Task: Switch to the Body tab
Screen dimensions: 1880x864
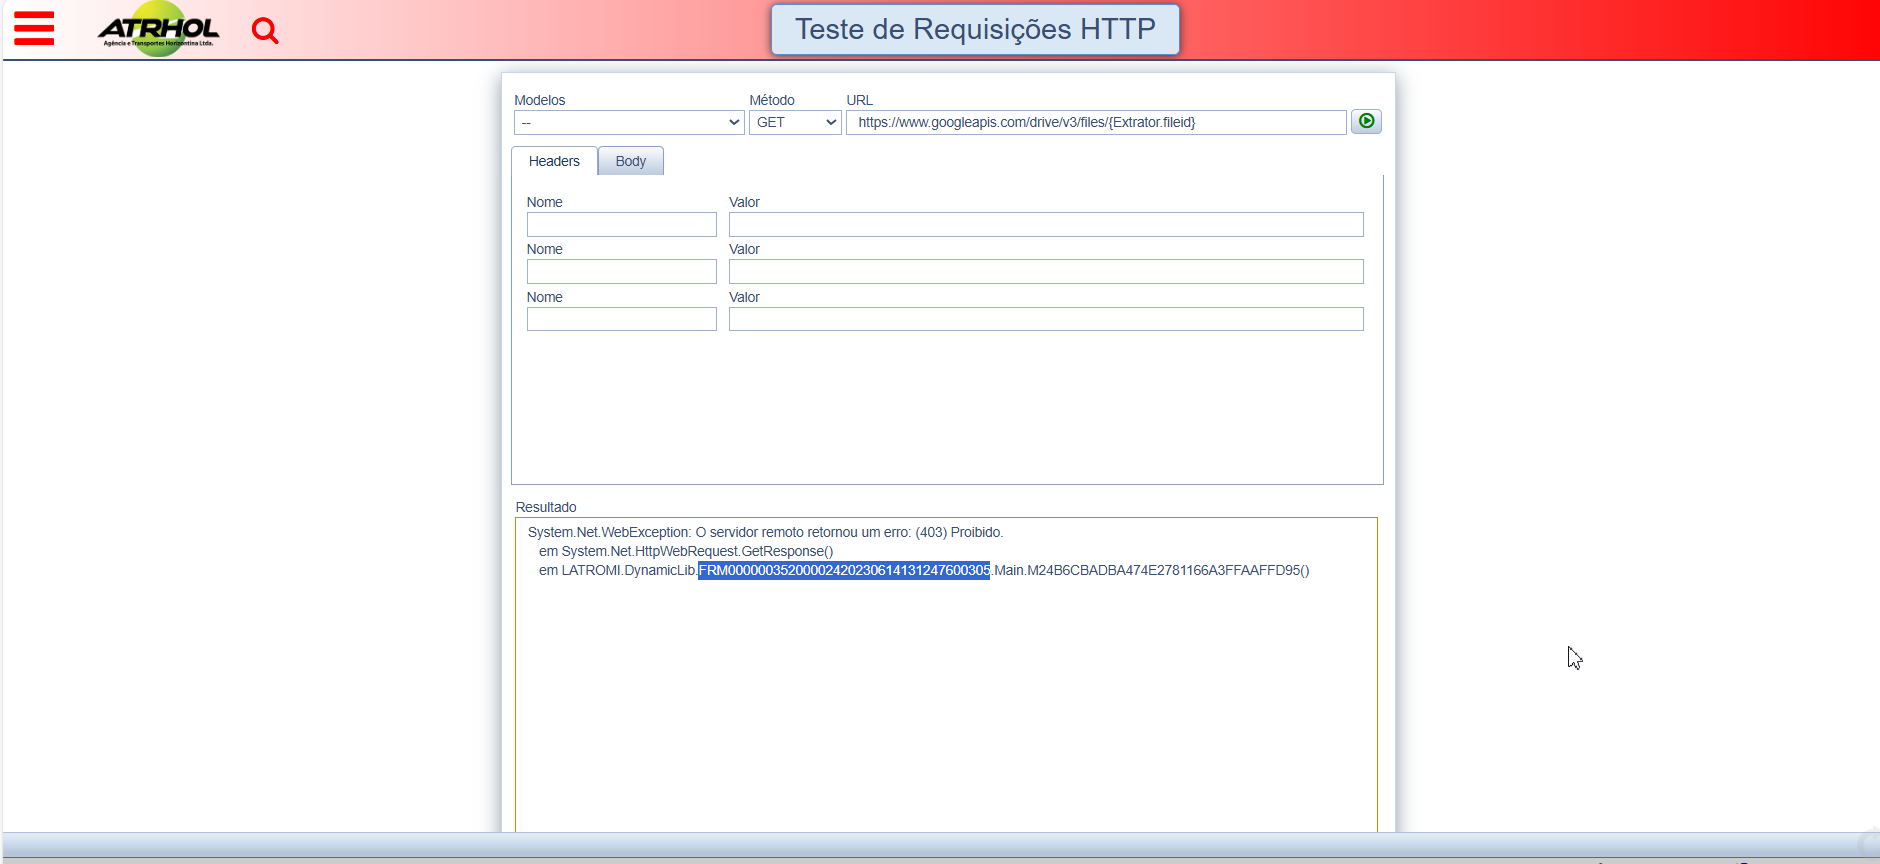Action: tap(630, 161)
